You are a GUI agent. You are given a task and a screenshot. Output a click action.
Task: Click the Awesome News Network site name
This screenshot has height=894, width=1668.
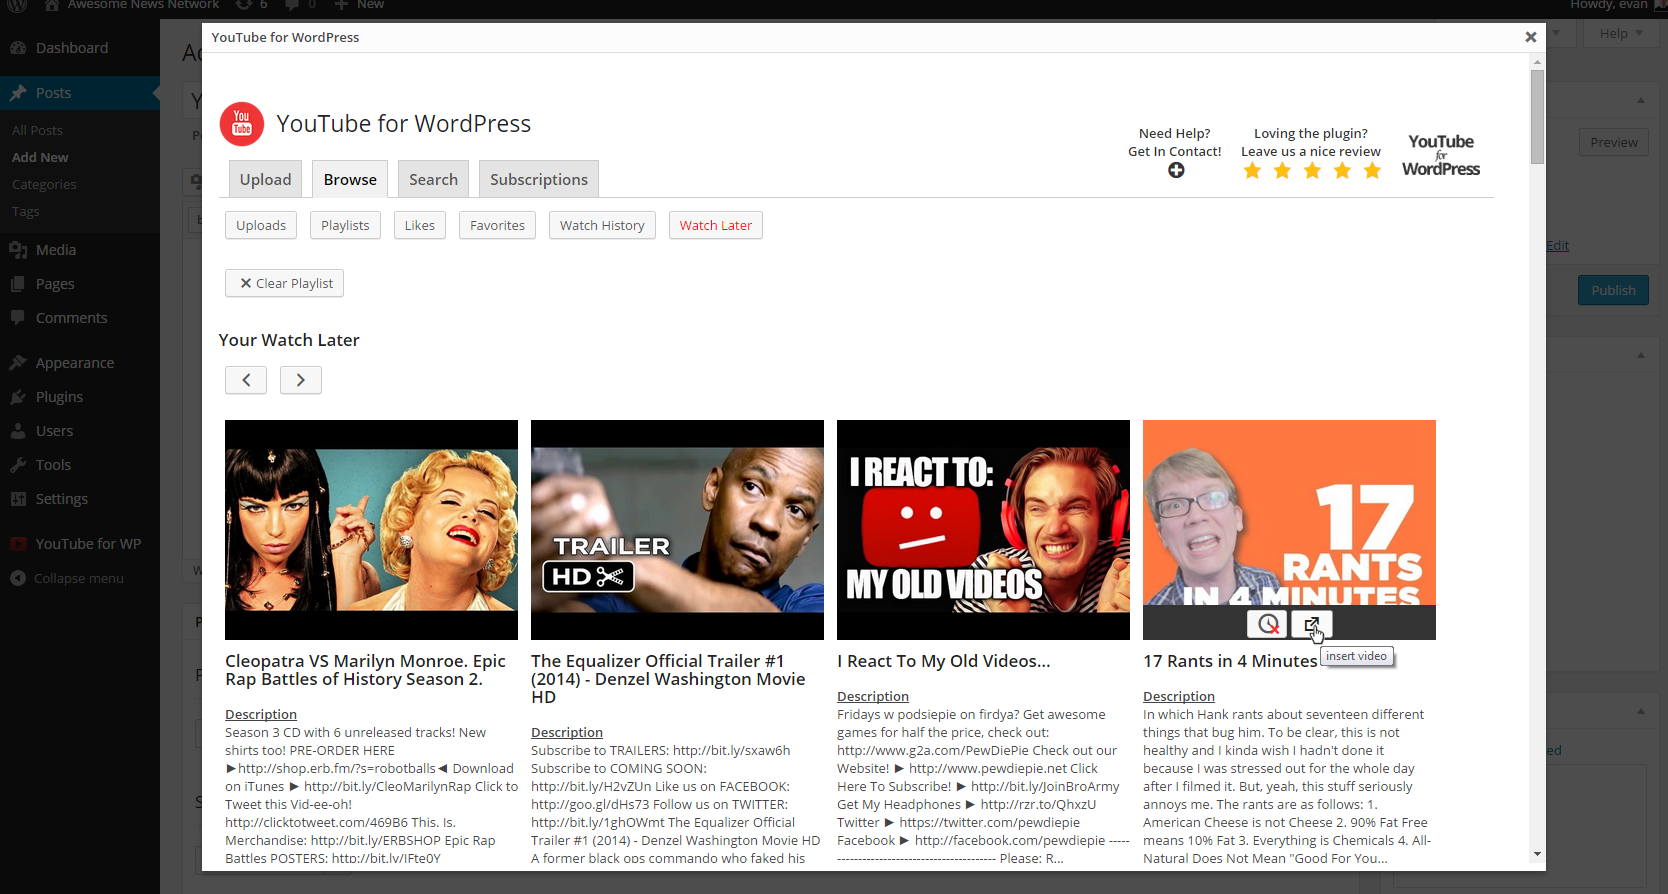tap(143, 5)
